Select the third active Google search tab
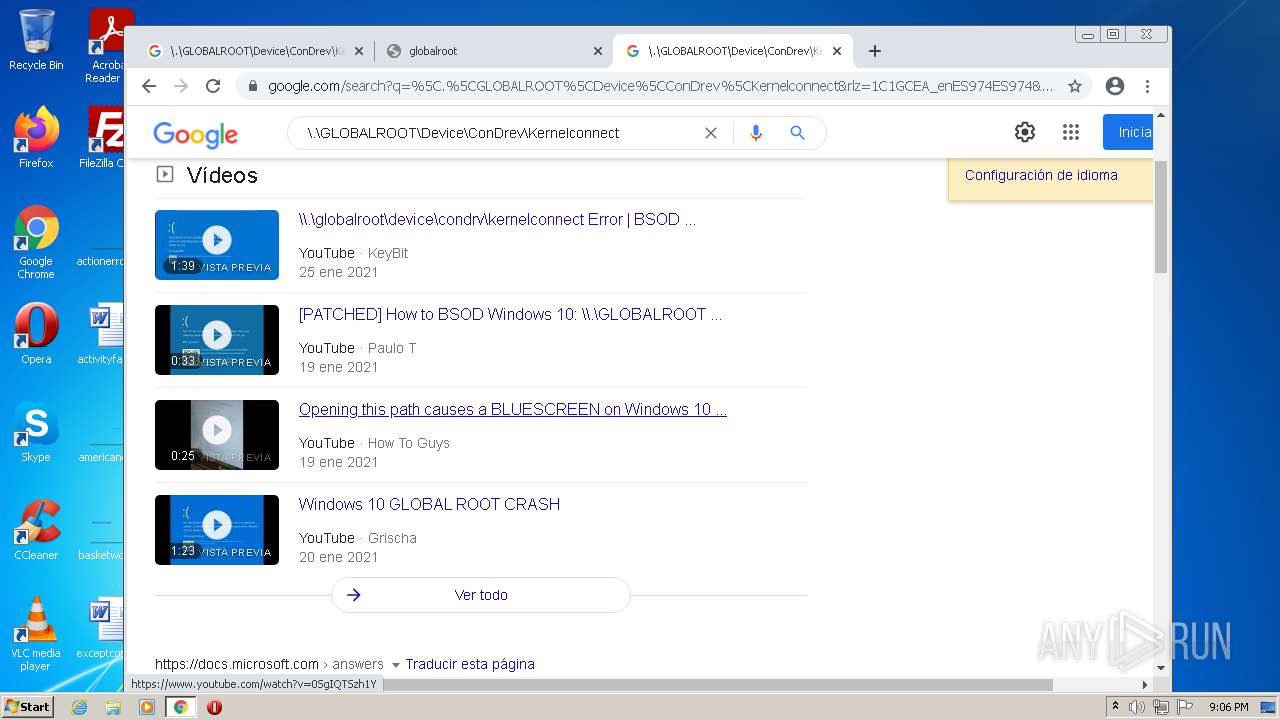Viewport: 1280px width, 720px height. point(733,51)
